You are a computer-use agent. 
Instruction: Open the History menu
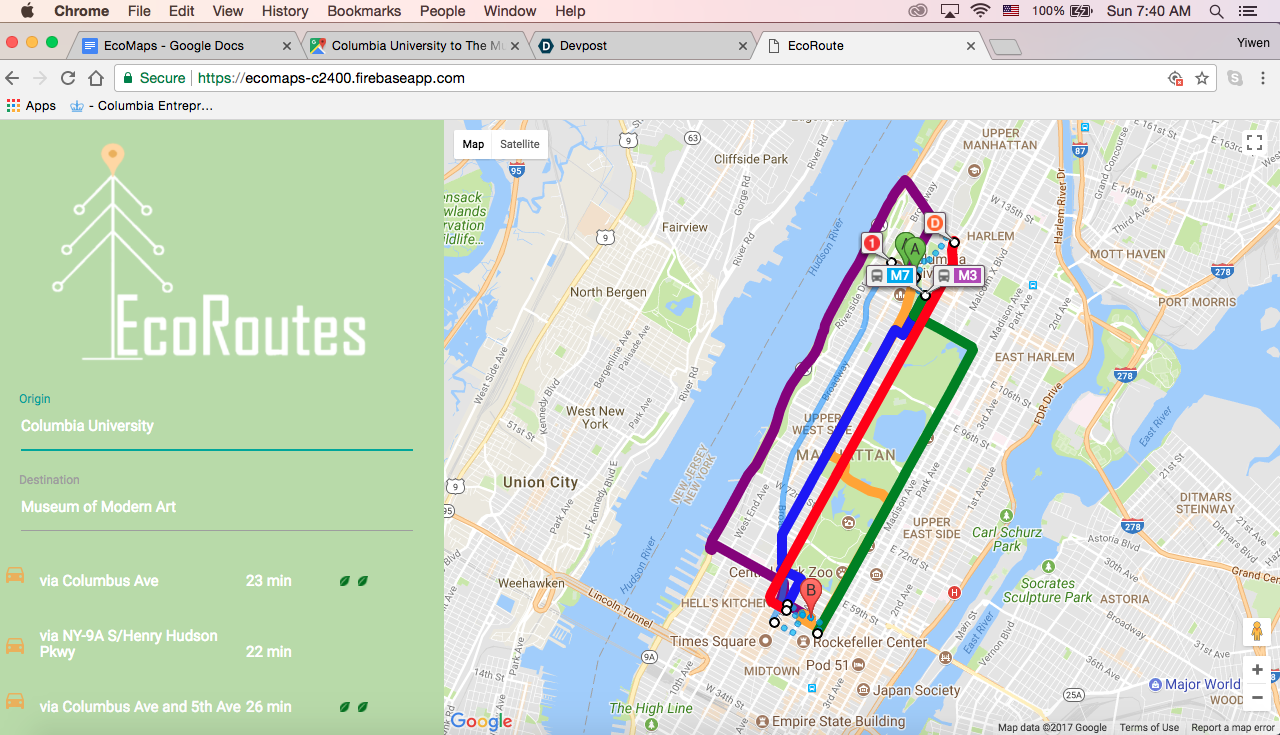[285, 11]
